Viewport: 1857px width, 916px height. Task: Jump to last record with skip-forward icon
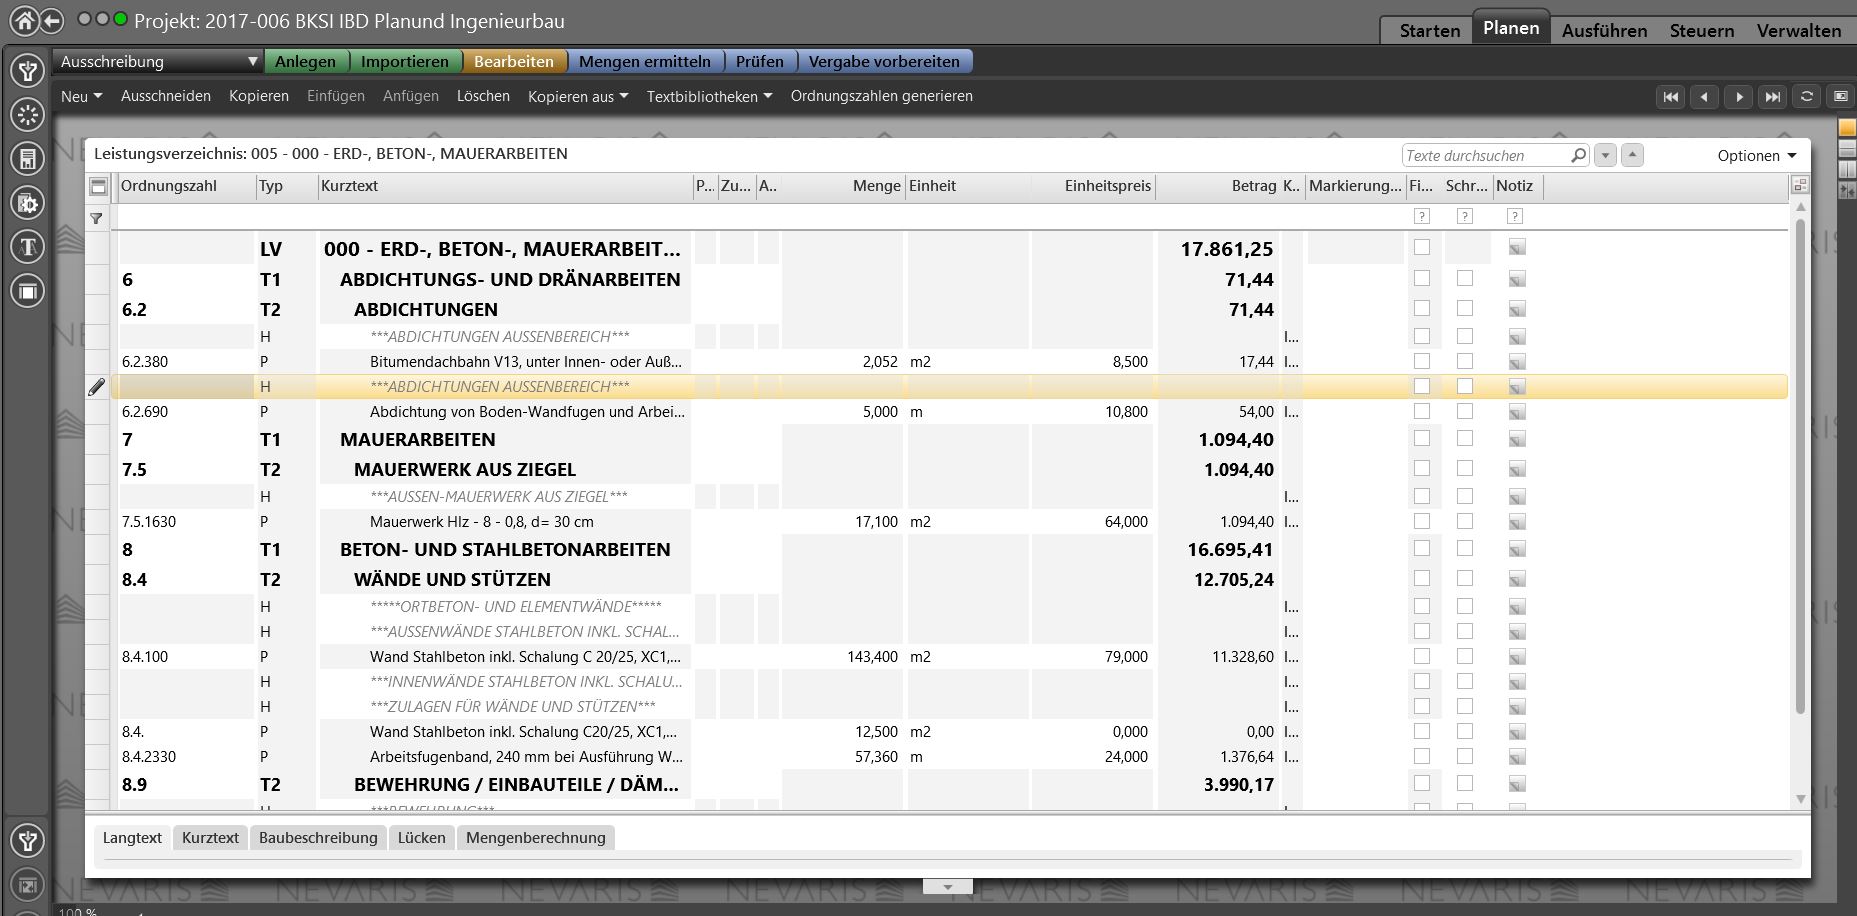pyautogui.click(x=1772, y=97)
